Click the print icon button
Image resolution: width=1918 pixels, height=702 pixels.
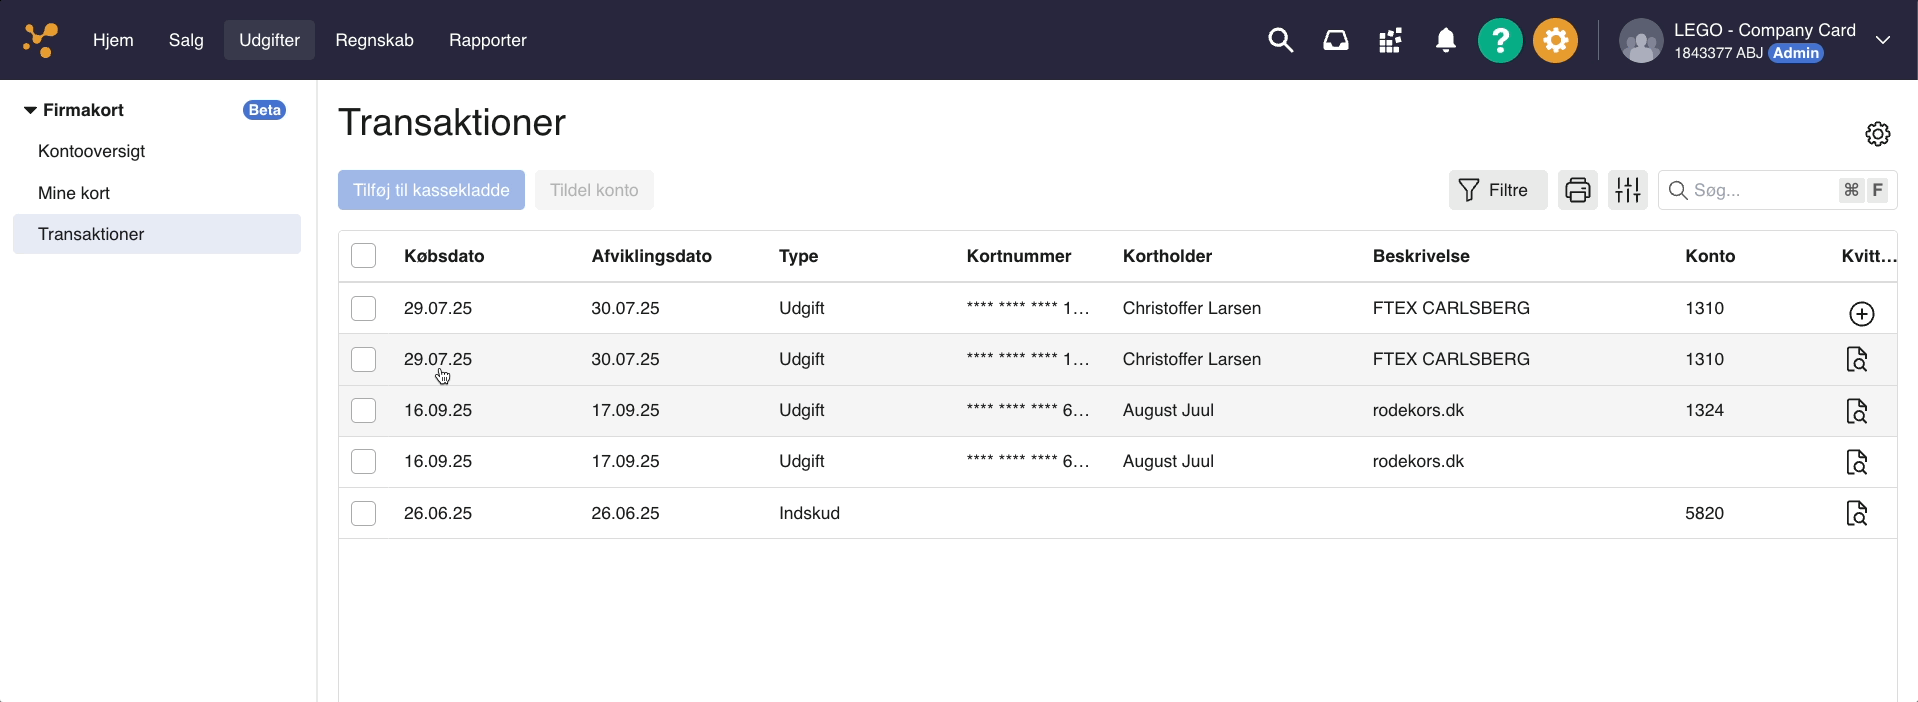1577,190
